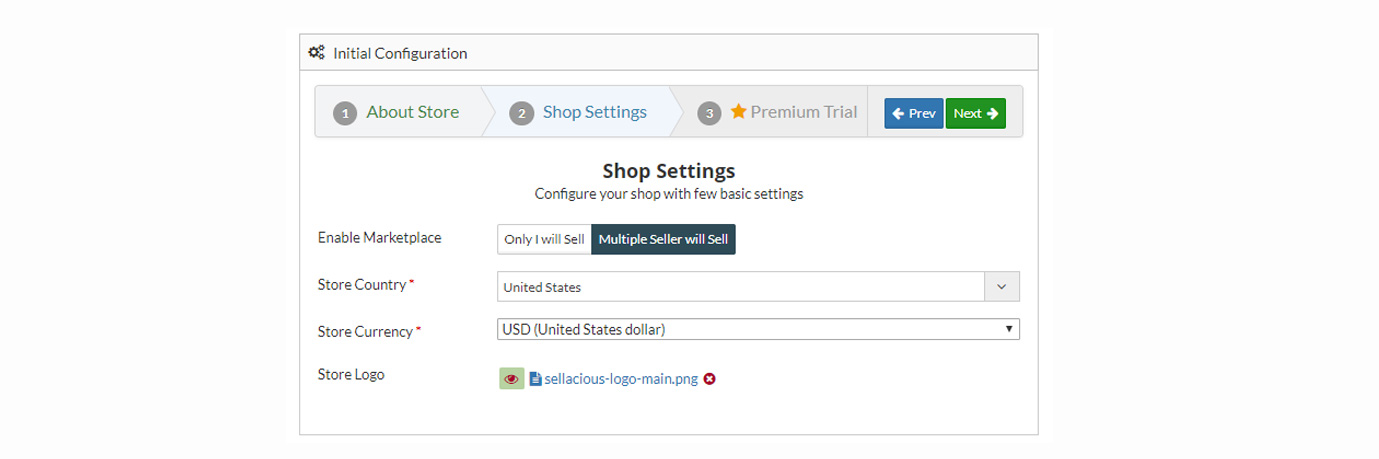The image size is (1379, 459).
Task: Preview store logo with eye icon
Action: pyautogui.click(x=512, y=379)
